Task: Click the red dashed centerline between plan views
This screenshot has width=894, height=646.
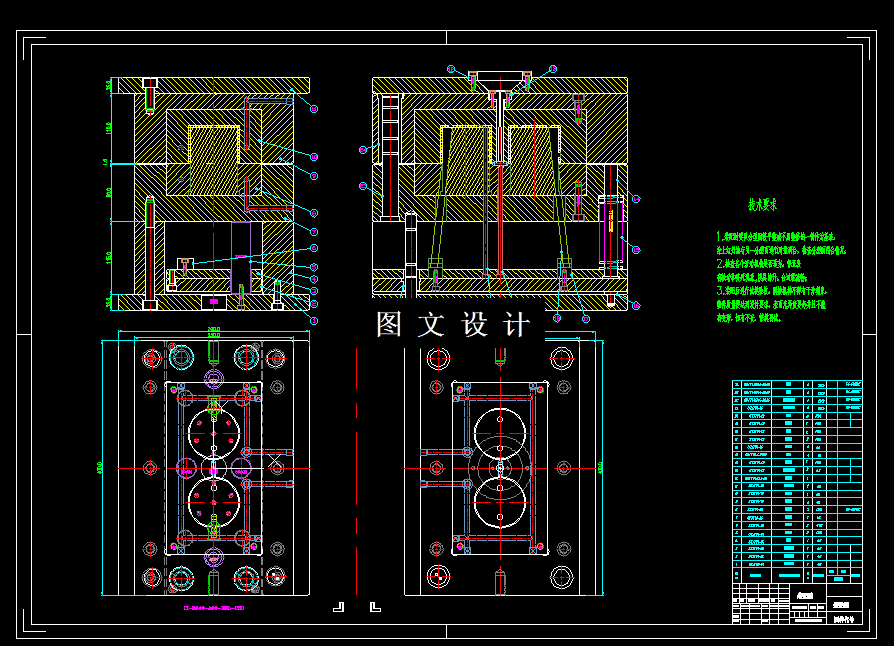Action: coord(357,472)
